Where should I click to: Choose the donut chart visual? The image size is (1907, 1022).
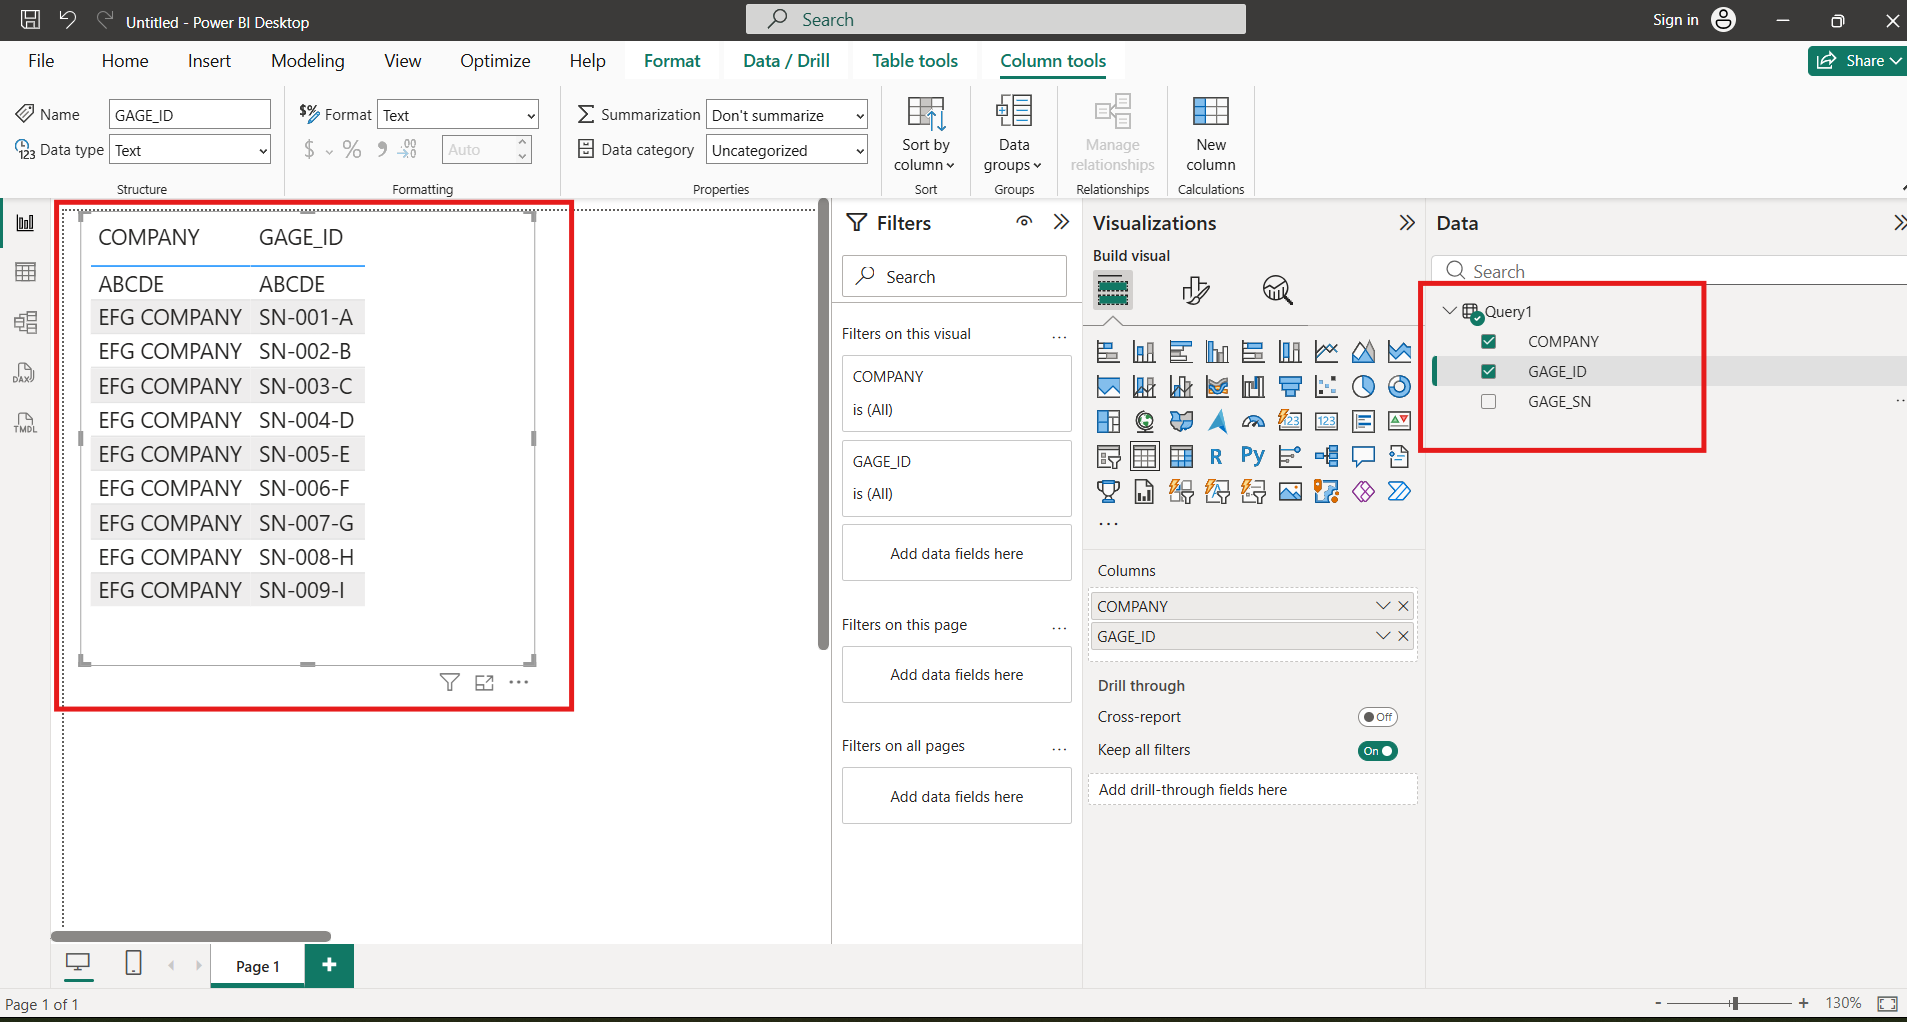pos(1399,387)
